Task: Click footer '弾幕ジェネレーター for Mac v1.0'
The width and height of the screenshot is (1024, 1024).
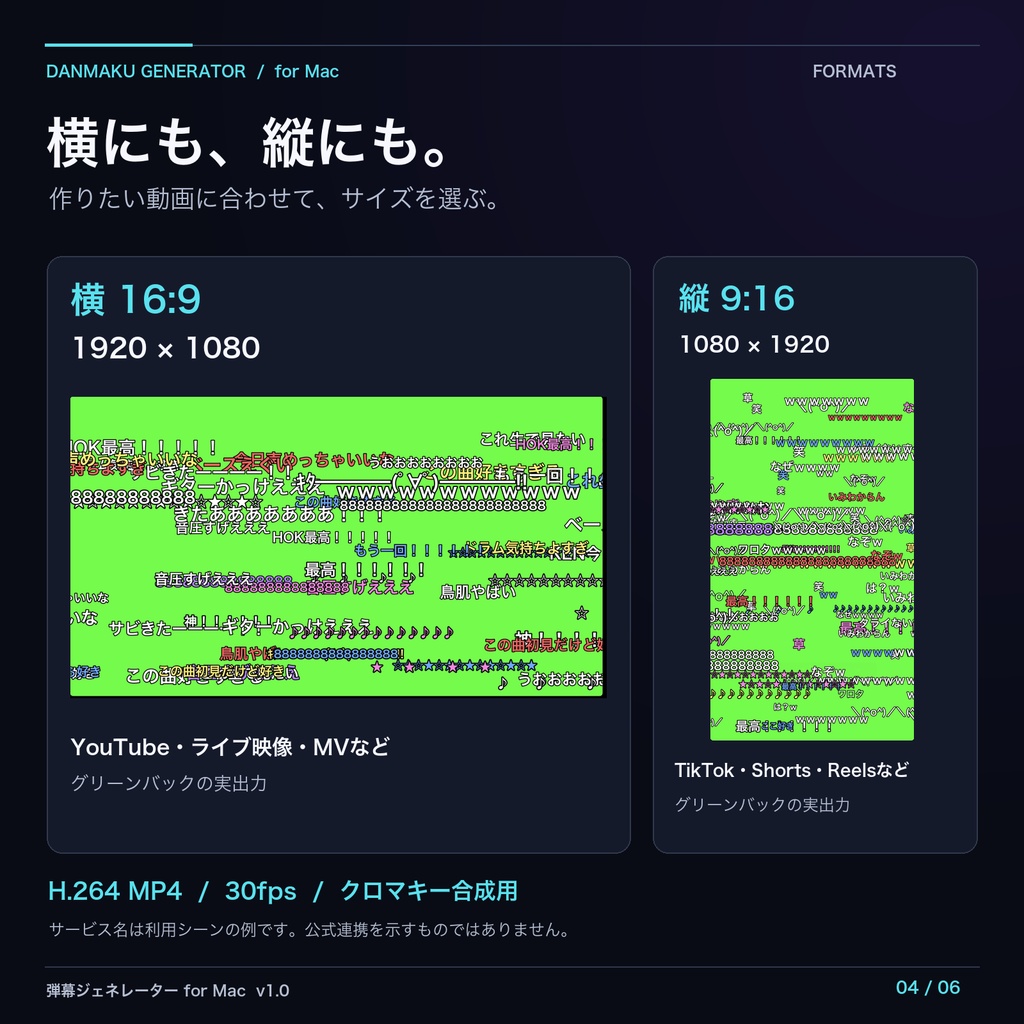Action: [168, 990]
